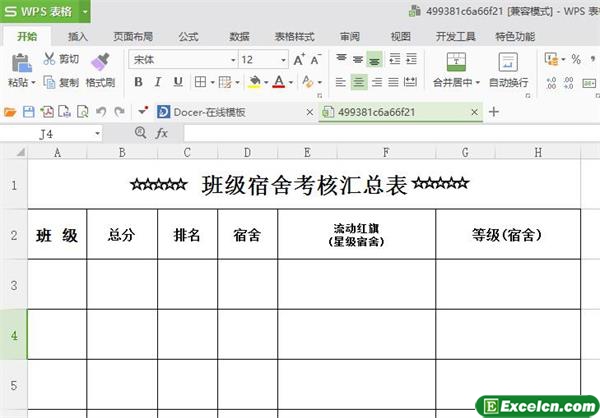Toggle Italic formatting
600x418 pixels.
pyautogui.click(x=157, y=82)
